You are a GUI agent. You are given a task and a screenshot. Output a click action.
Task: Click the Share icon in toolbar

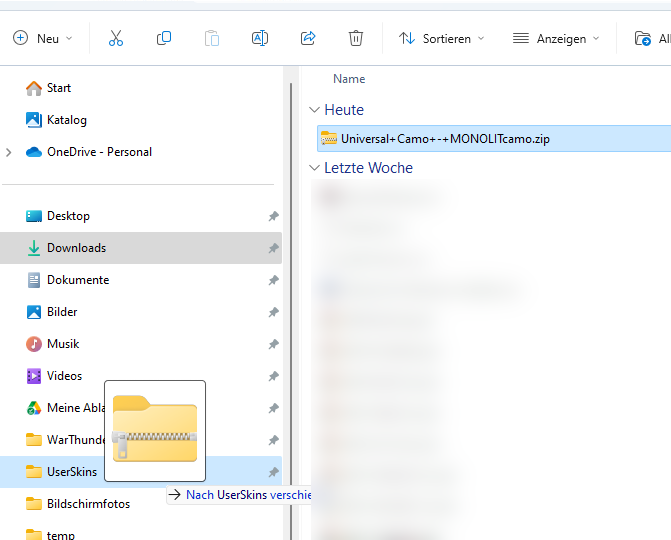(x=308, y=38)
